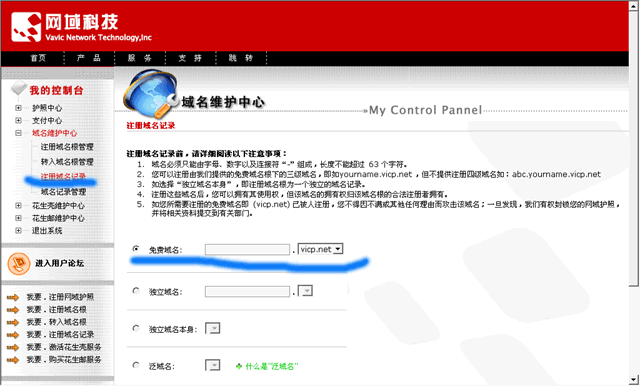Screen dimensions: 640x386
Task: Click the 我的控制台 heading
Action: [56, 91]
